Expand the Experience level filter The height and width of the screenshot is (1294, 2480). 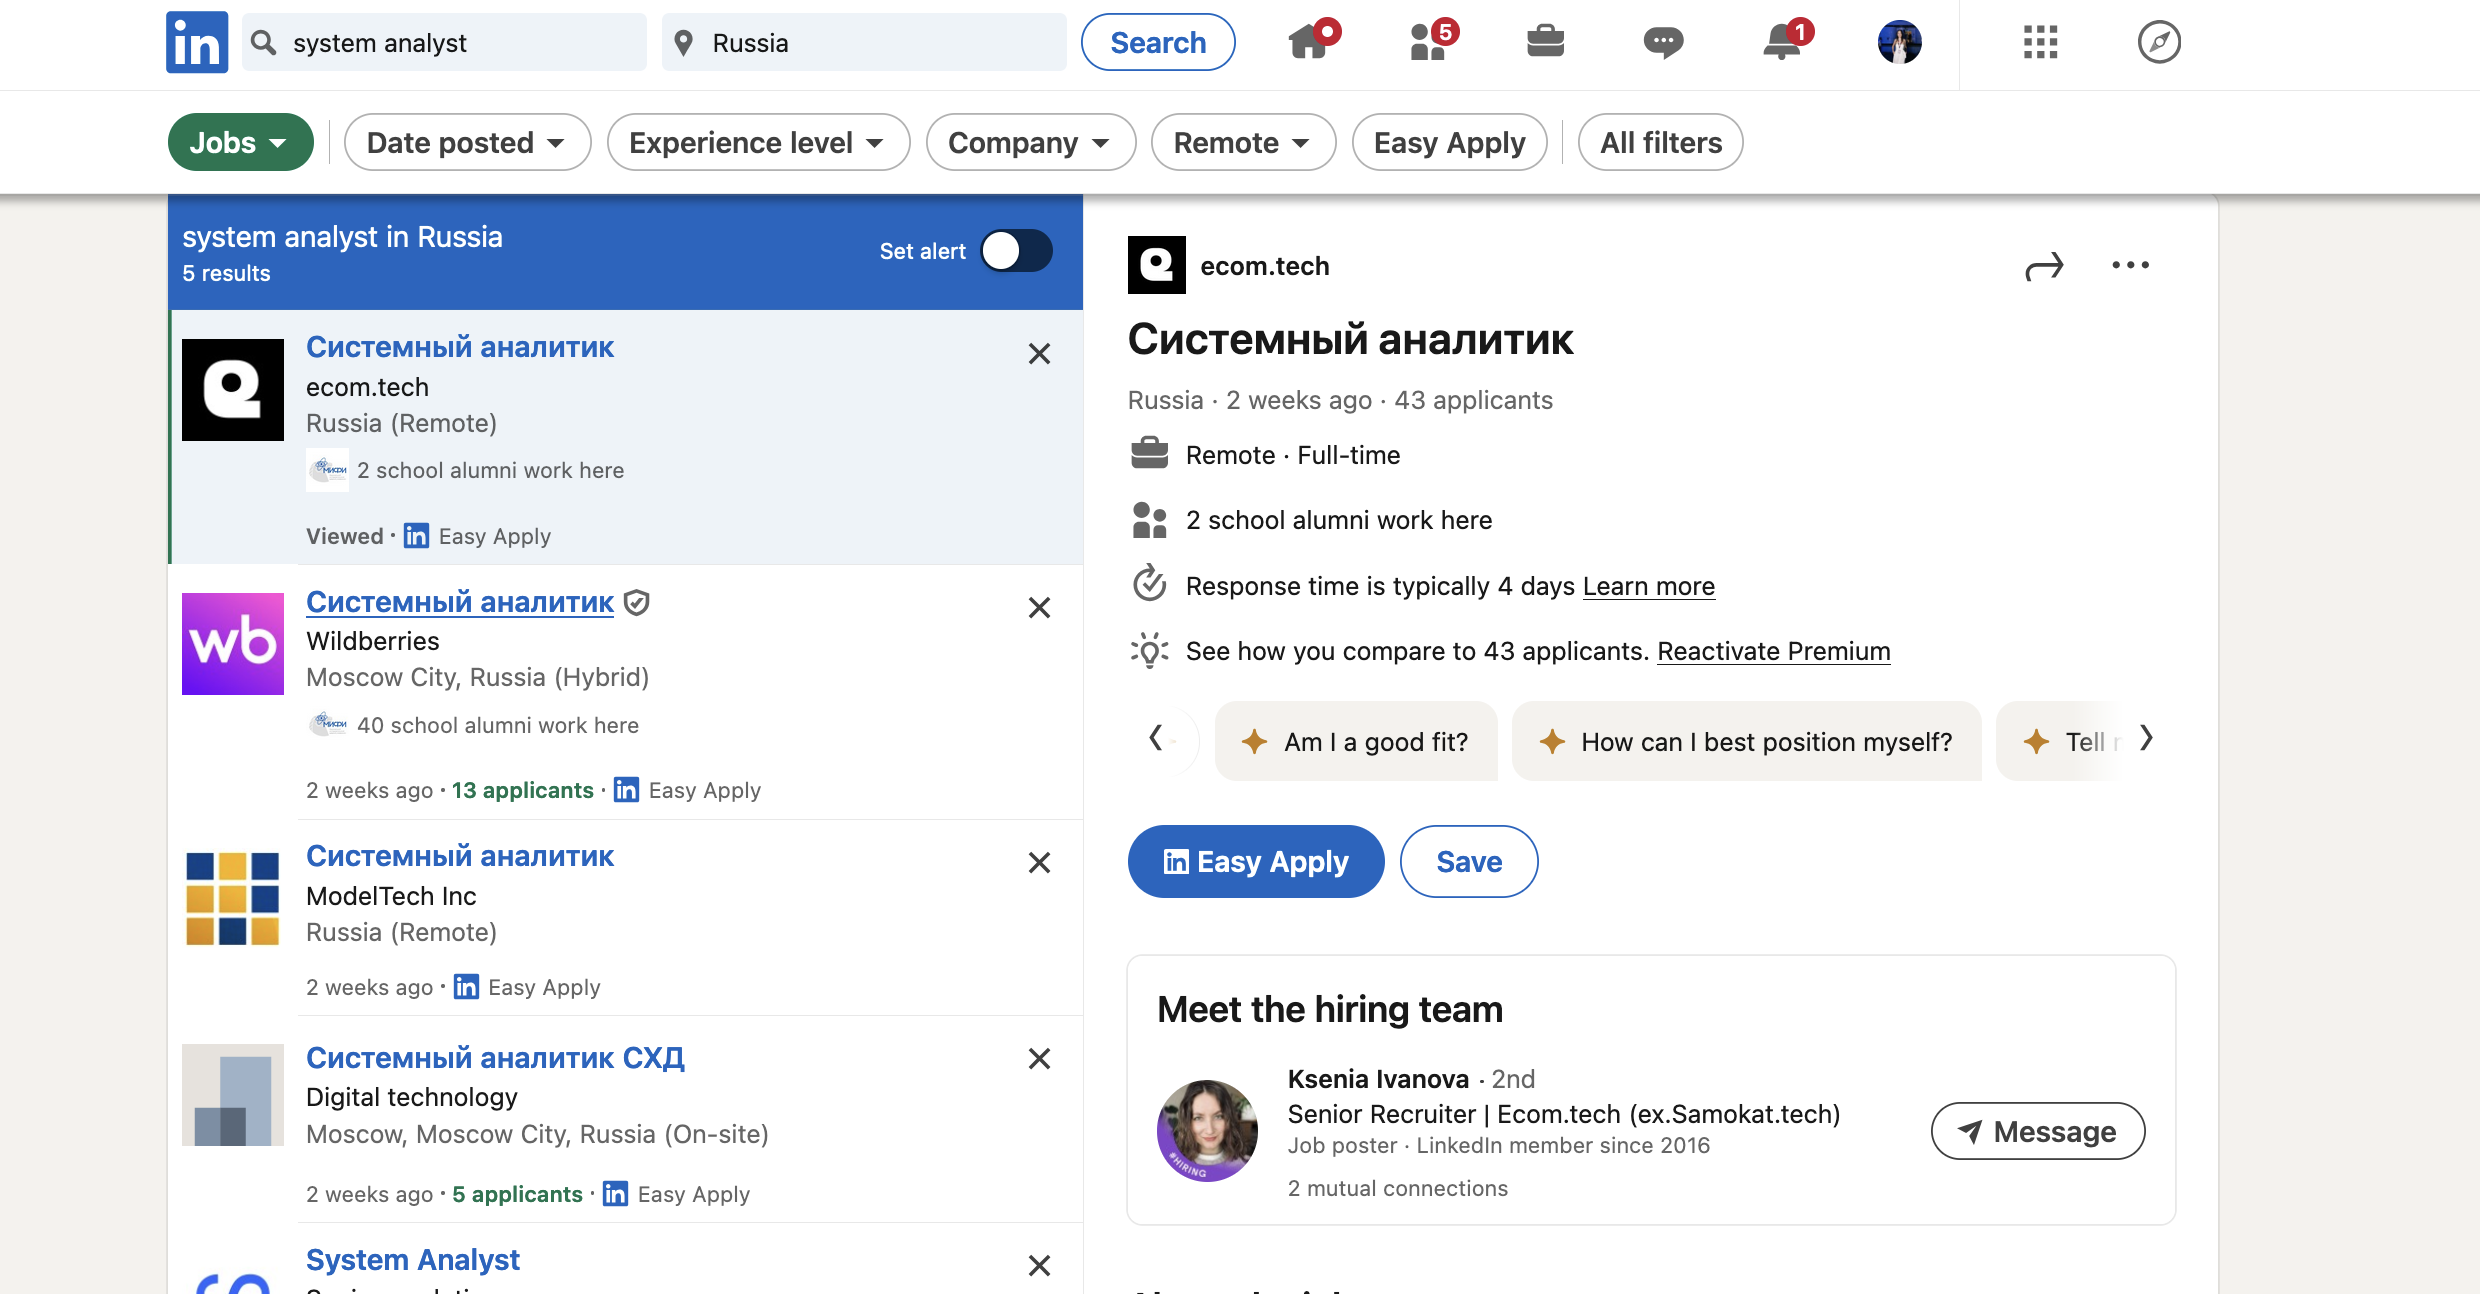[758, 142]
